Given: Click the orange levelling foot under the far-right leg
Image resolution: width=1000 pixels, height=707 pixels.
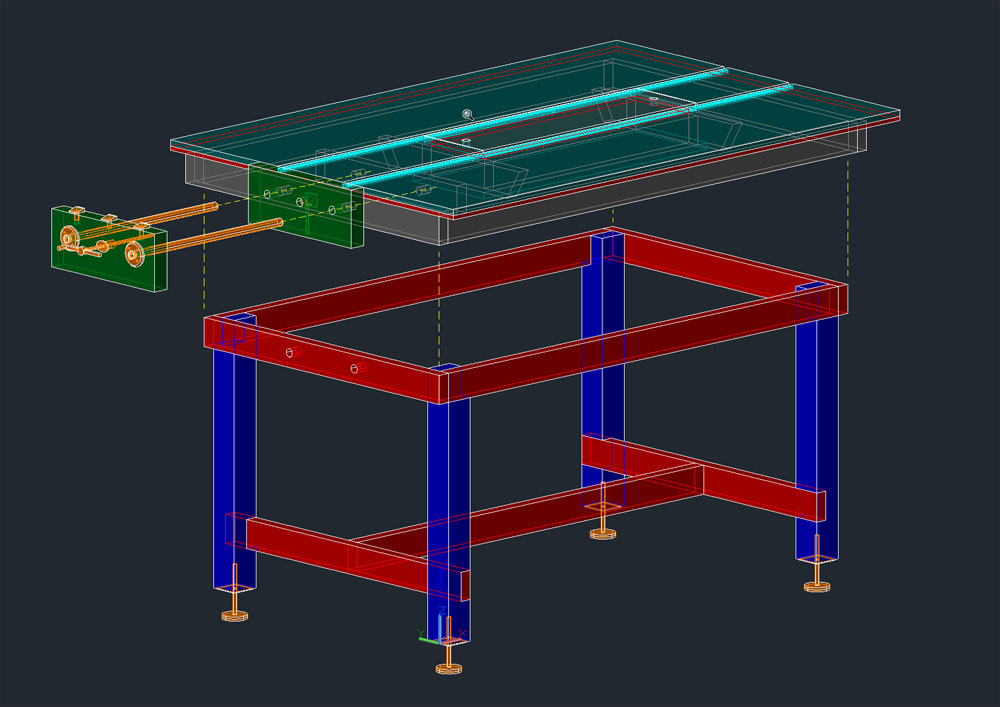Looking at the screenshot, I should point(818,581).
